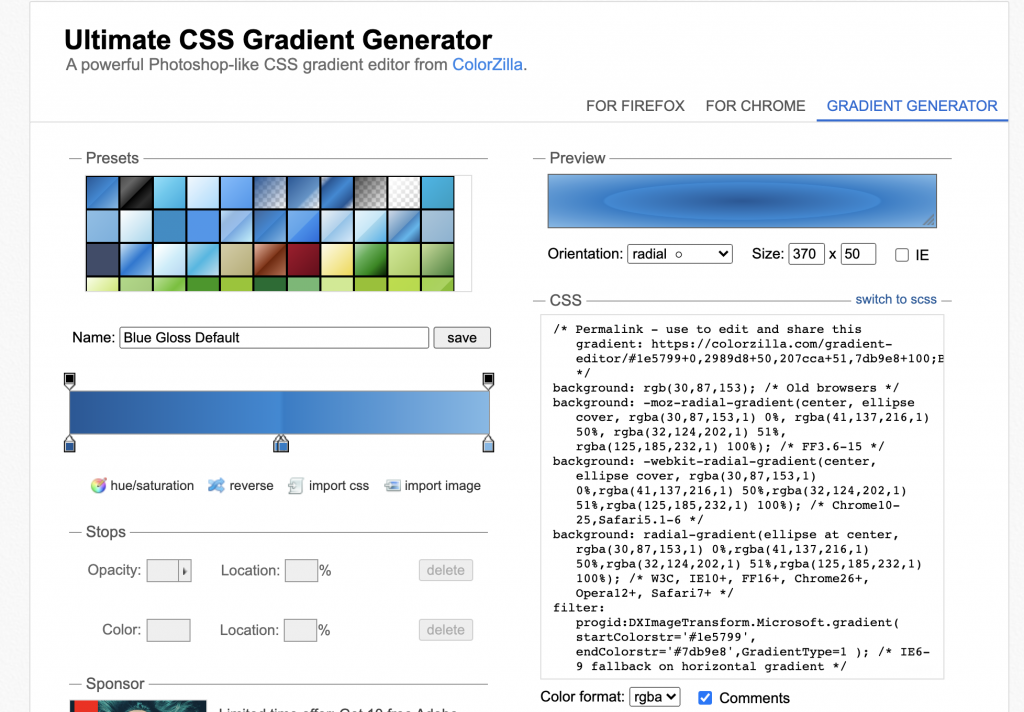Choose the white checkered transparent preset

(x=404, y=192)
